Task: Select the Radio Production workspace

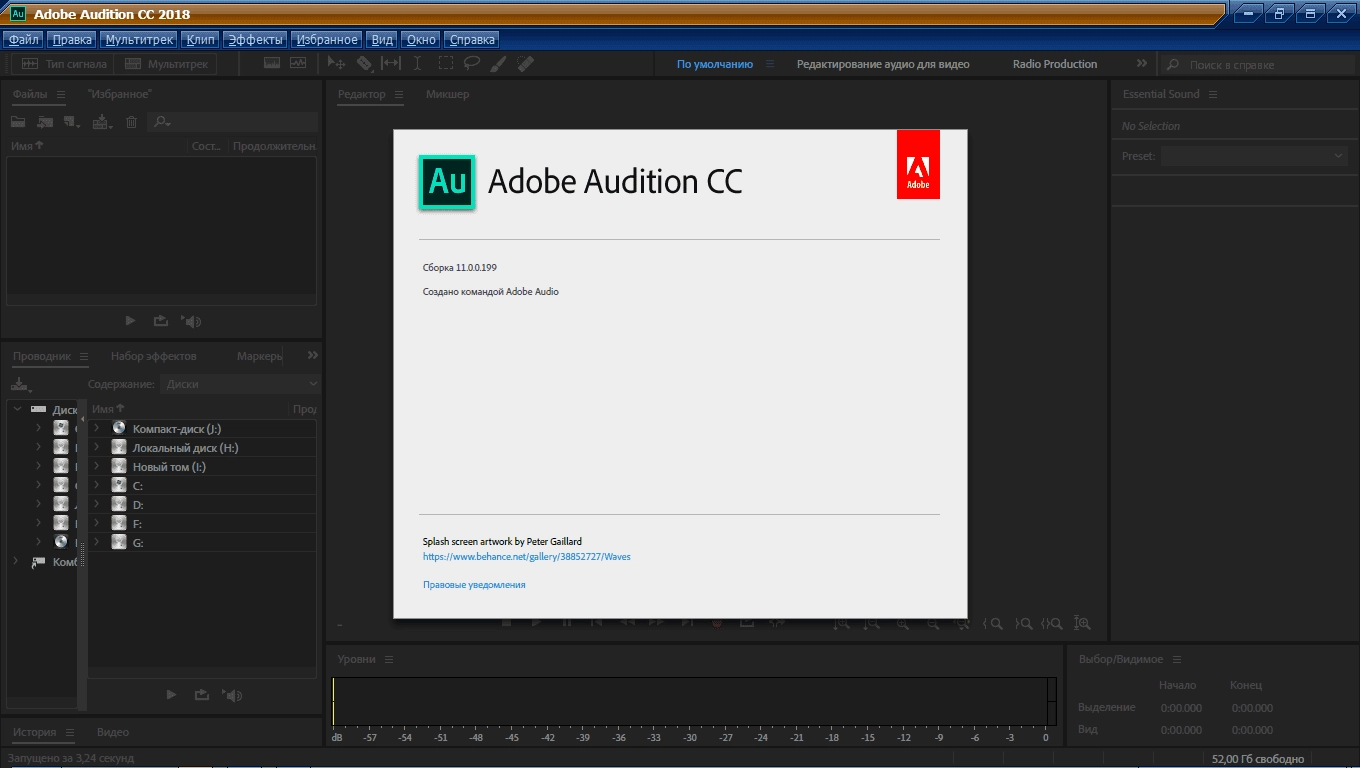Action: point(1055,64)
